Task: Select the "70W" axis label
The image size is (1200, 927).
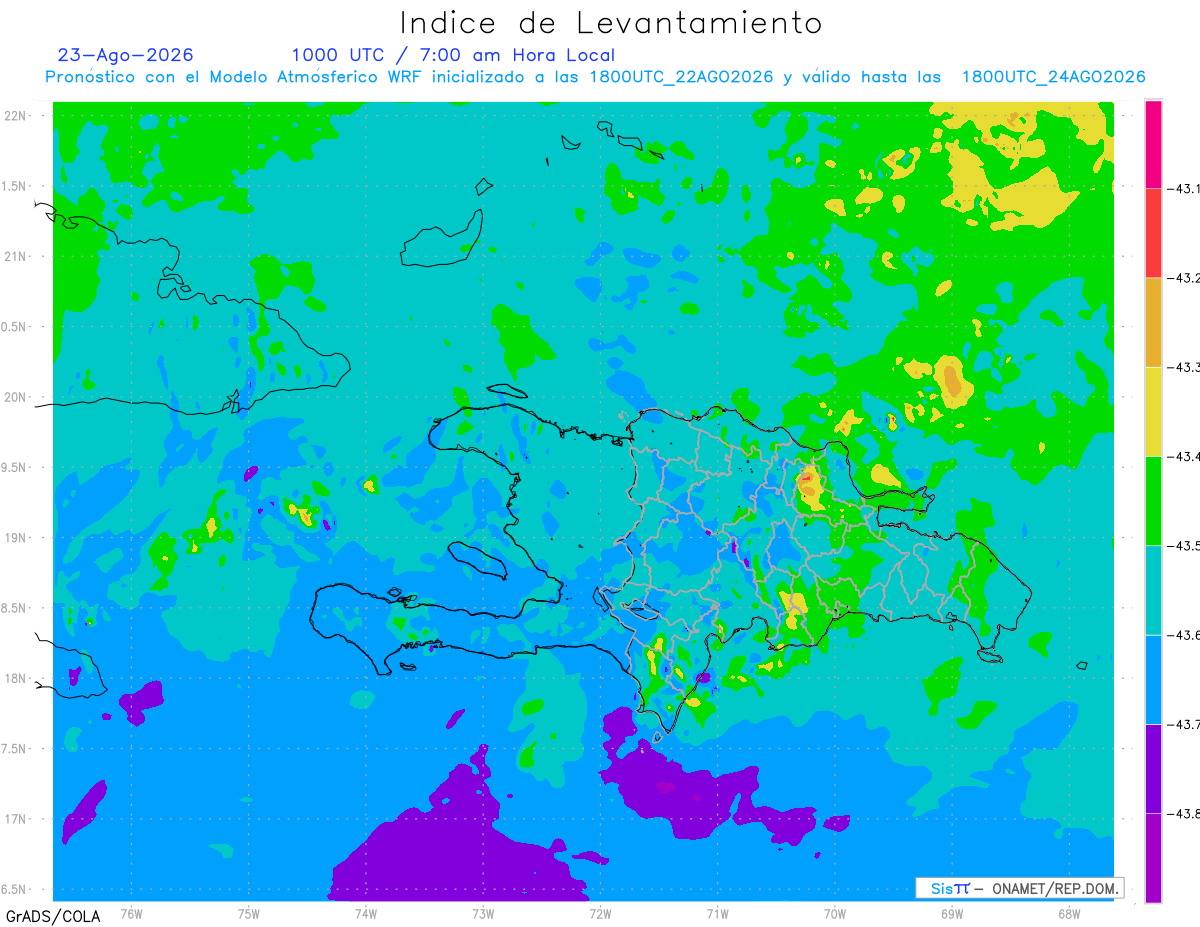Action: (x=835, y=914)
